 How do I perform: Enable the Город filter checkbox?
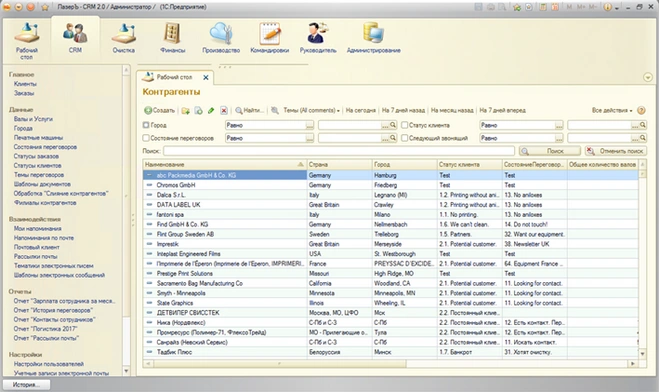(146, 125)
